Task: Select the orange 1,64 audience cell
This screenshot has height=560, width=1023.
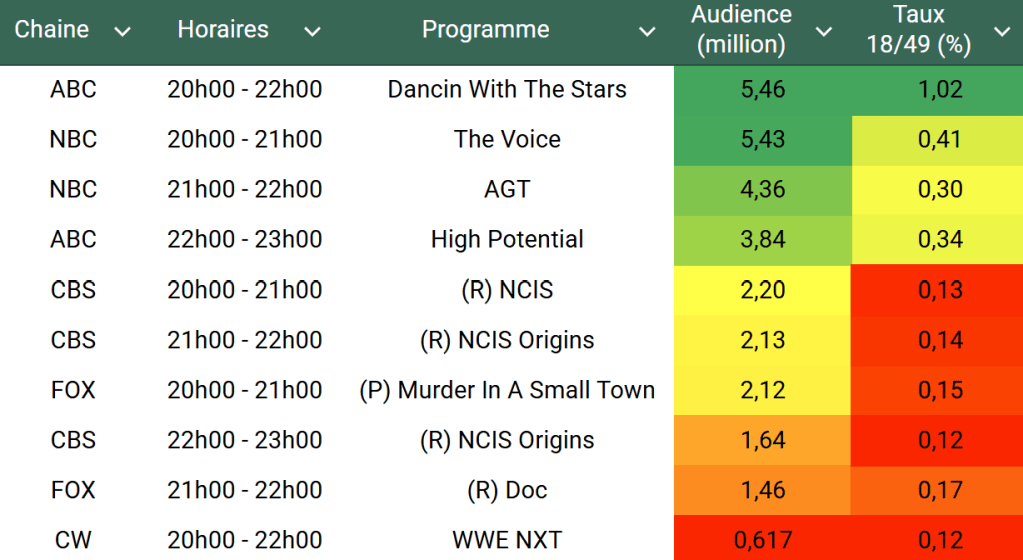Action: [763, 440]
